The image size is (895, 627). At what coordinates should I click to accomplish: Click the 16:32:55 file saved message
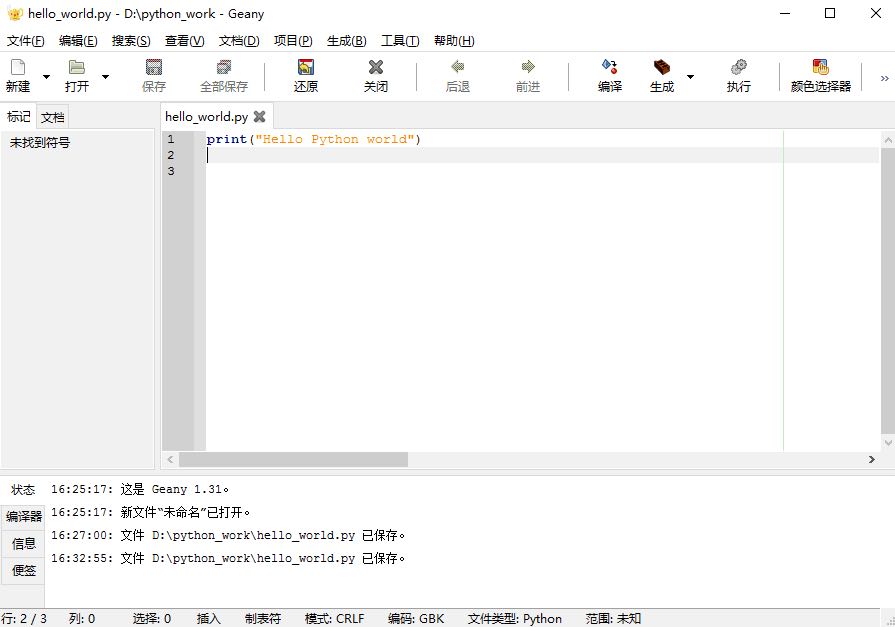click(228, 558)
